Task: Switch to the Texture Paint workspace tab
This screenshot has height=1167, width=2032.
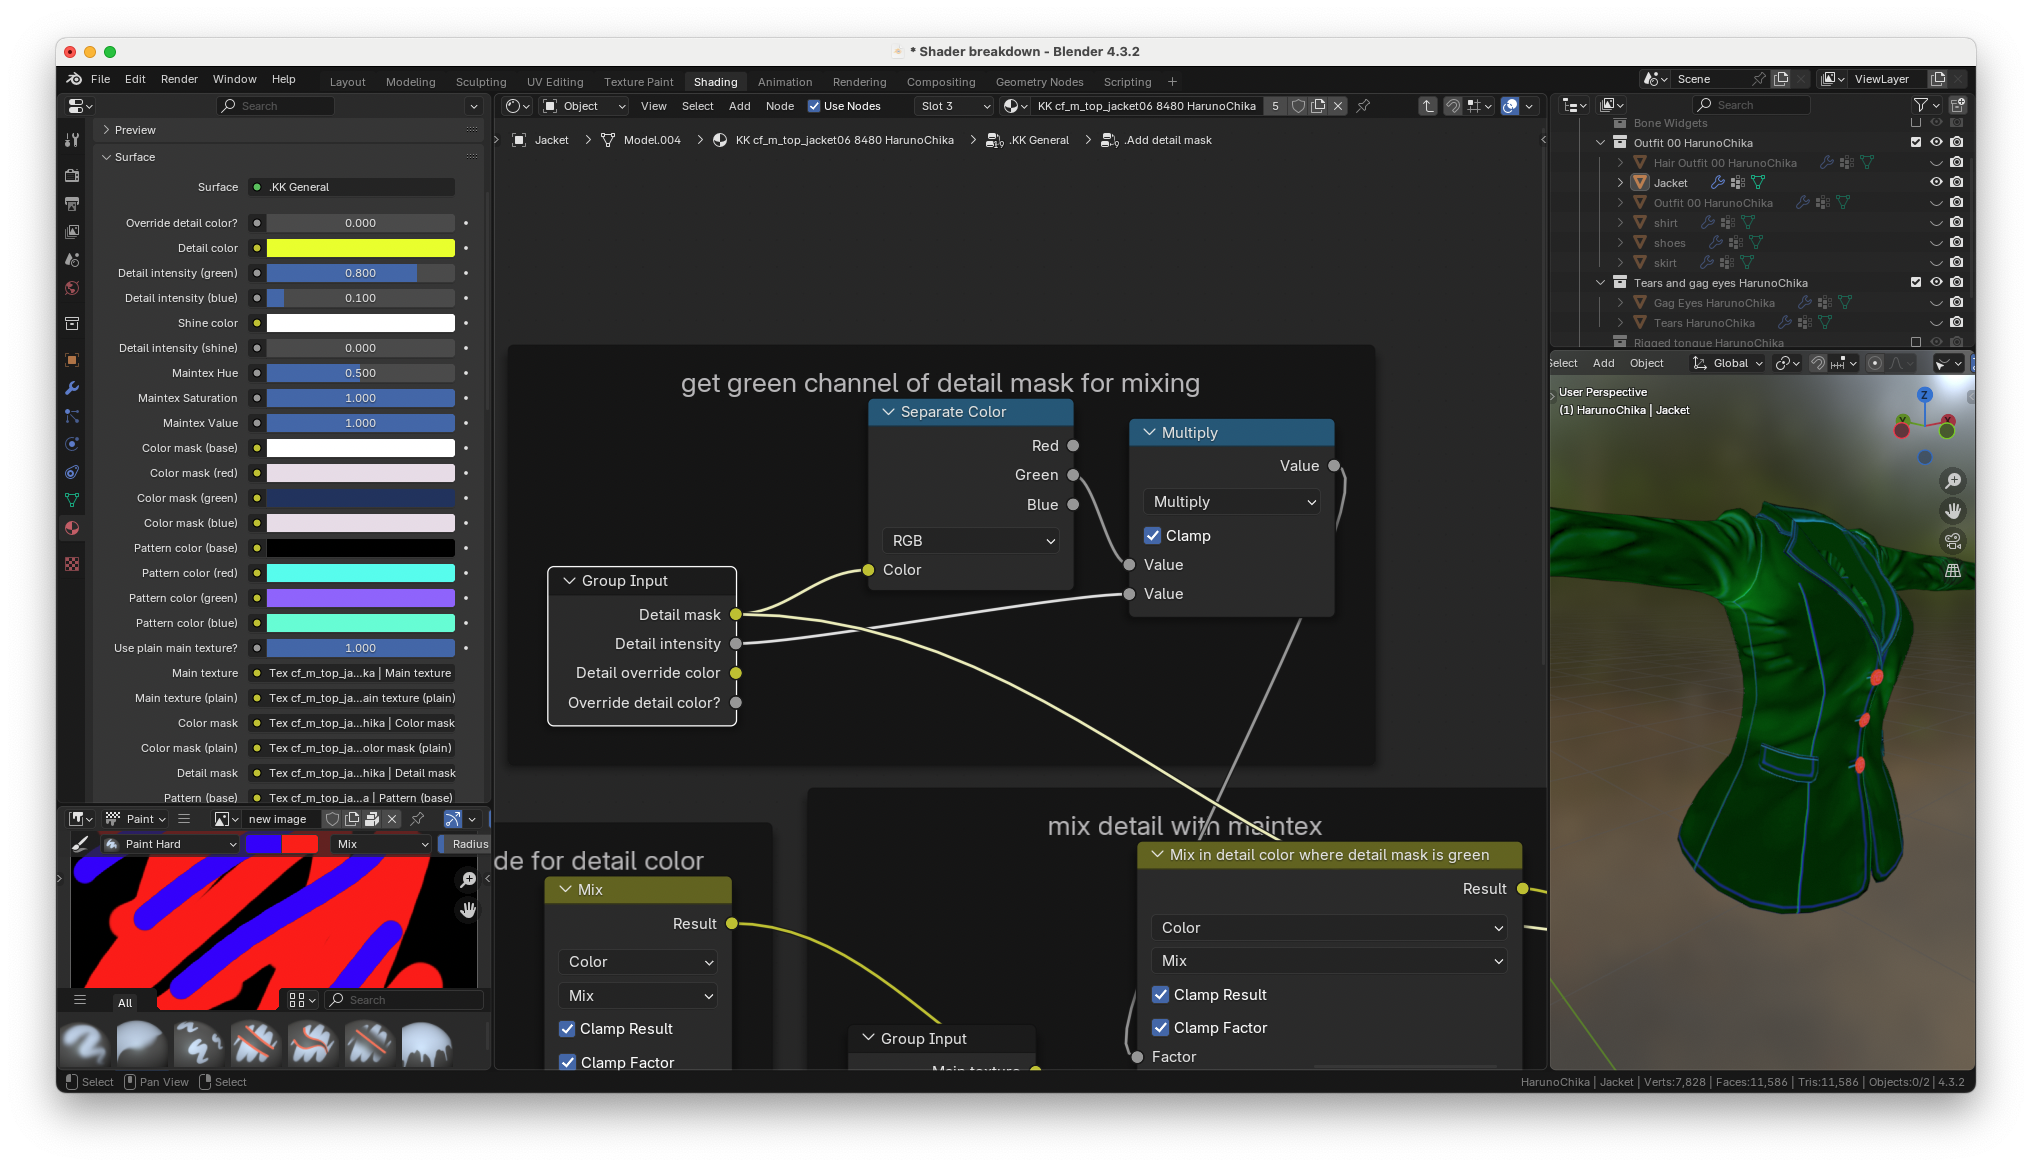Action: (638, 82)
